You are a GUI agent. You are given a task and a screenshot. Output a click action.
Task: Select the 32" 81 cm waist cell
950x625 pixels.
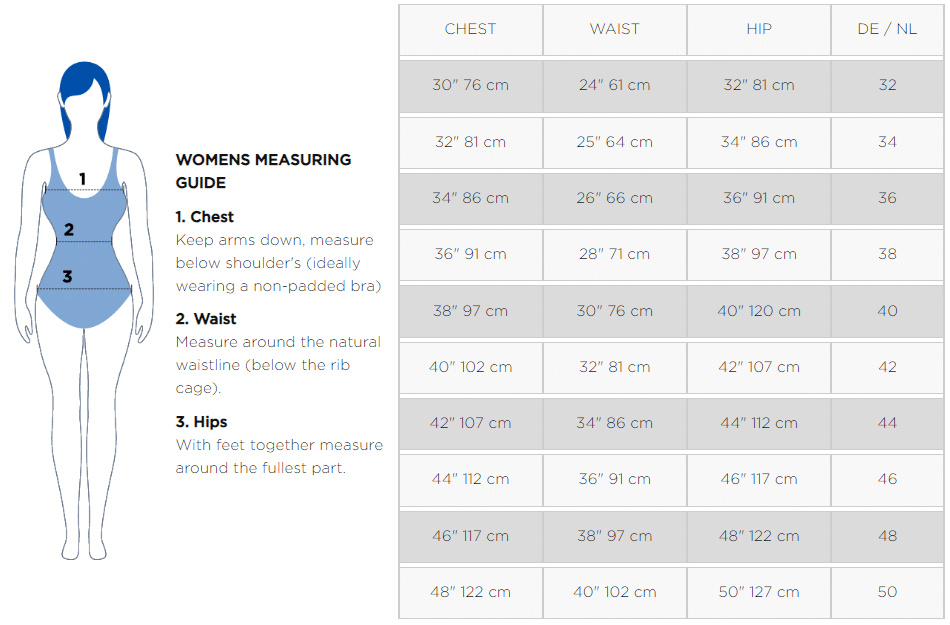point(614,367)
